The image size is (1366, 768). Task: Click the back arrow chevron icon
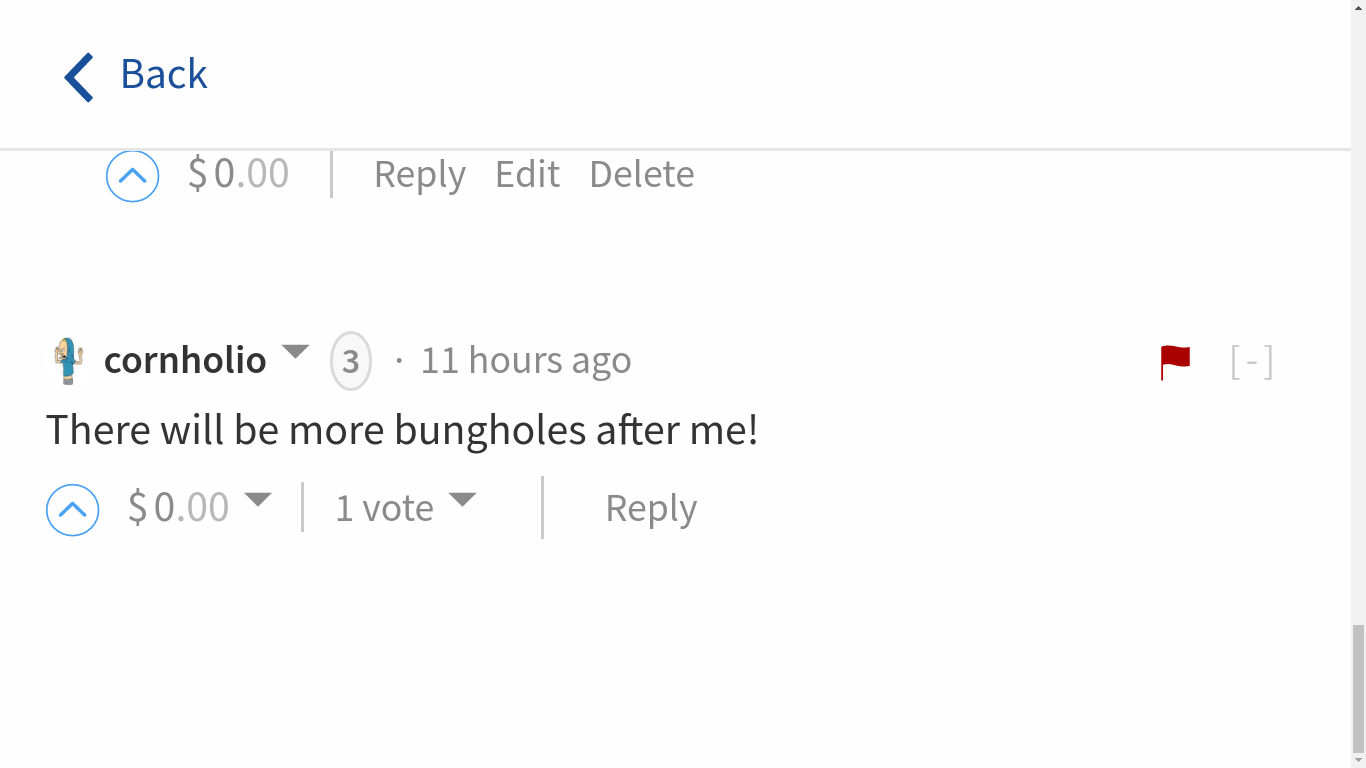[77, 75]
